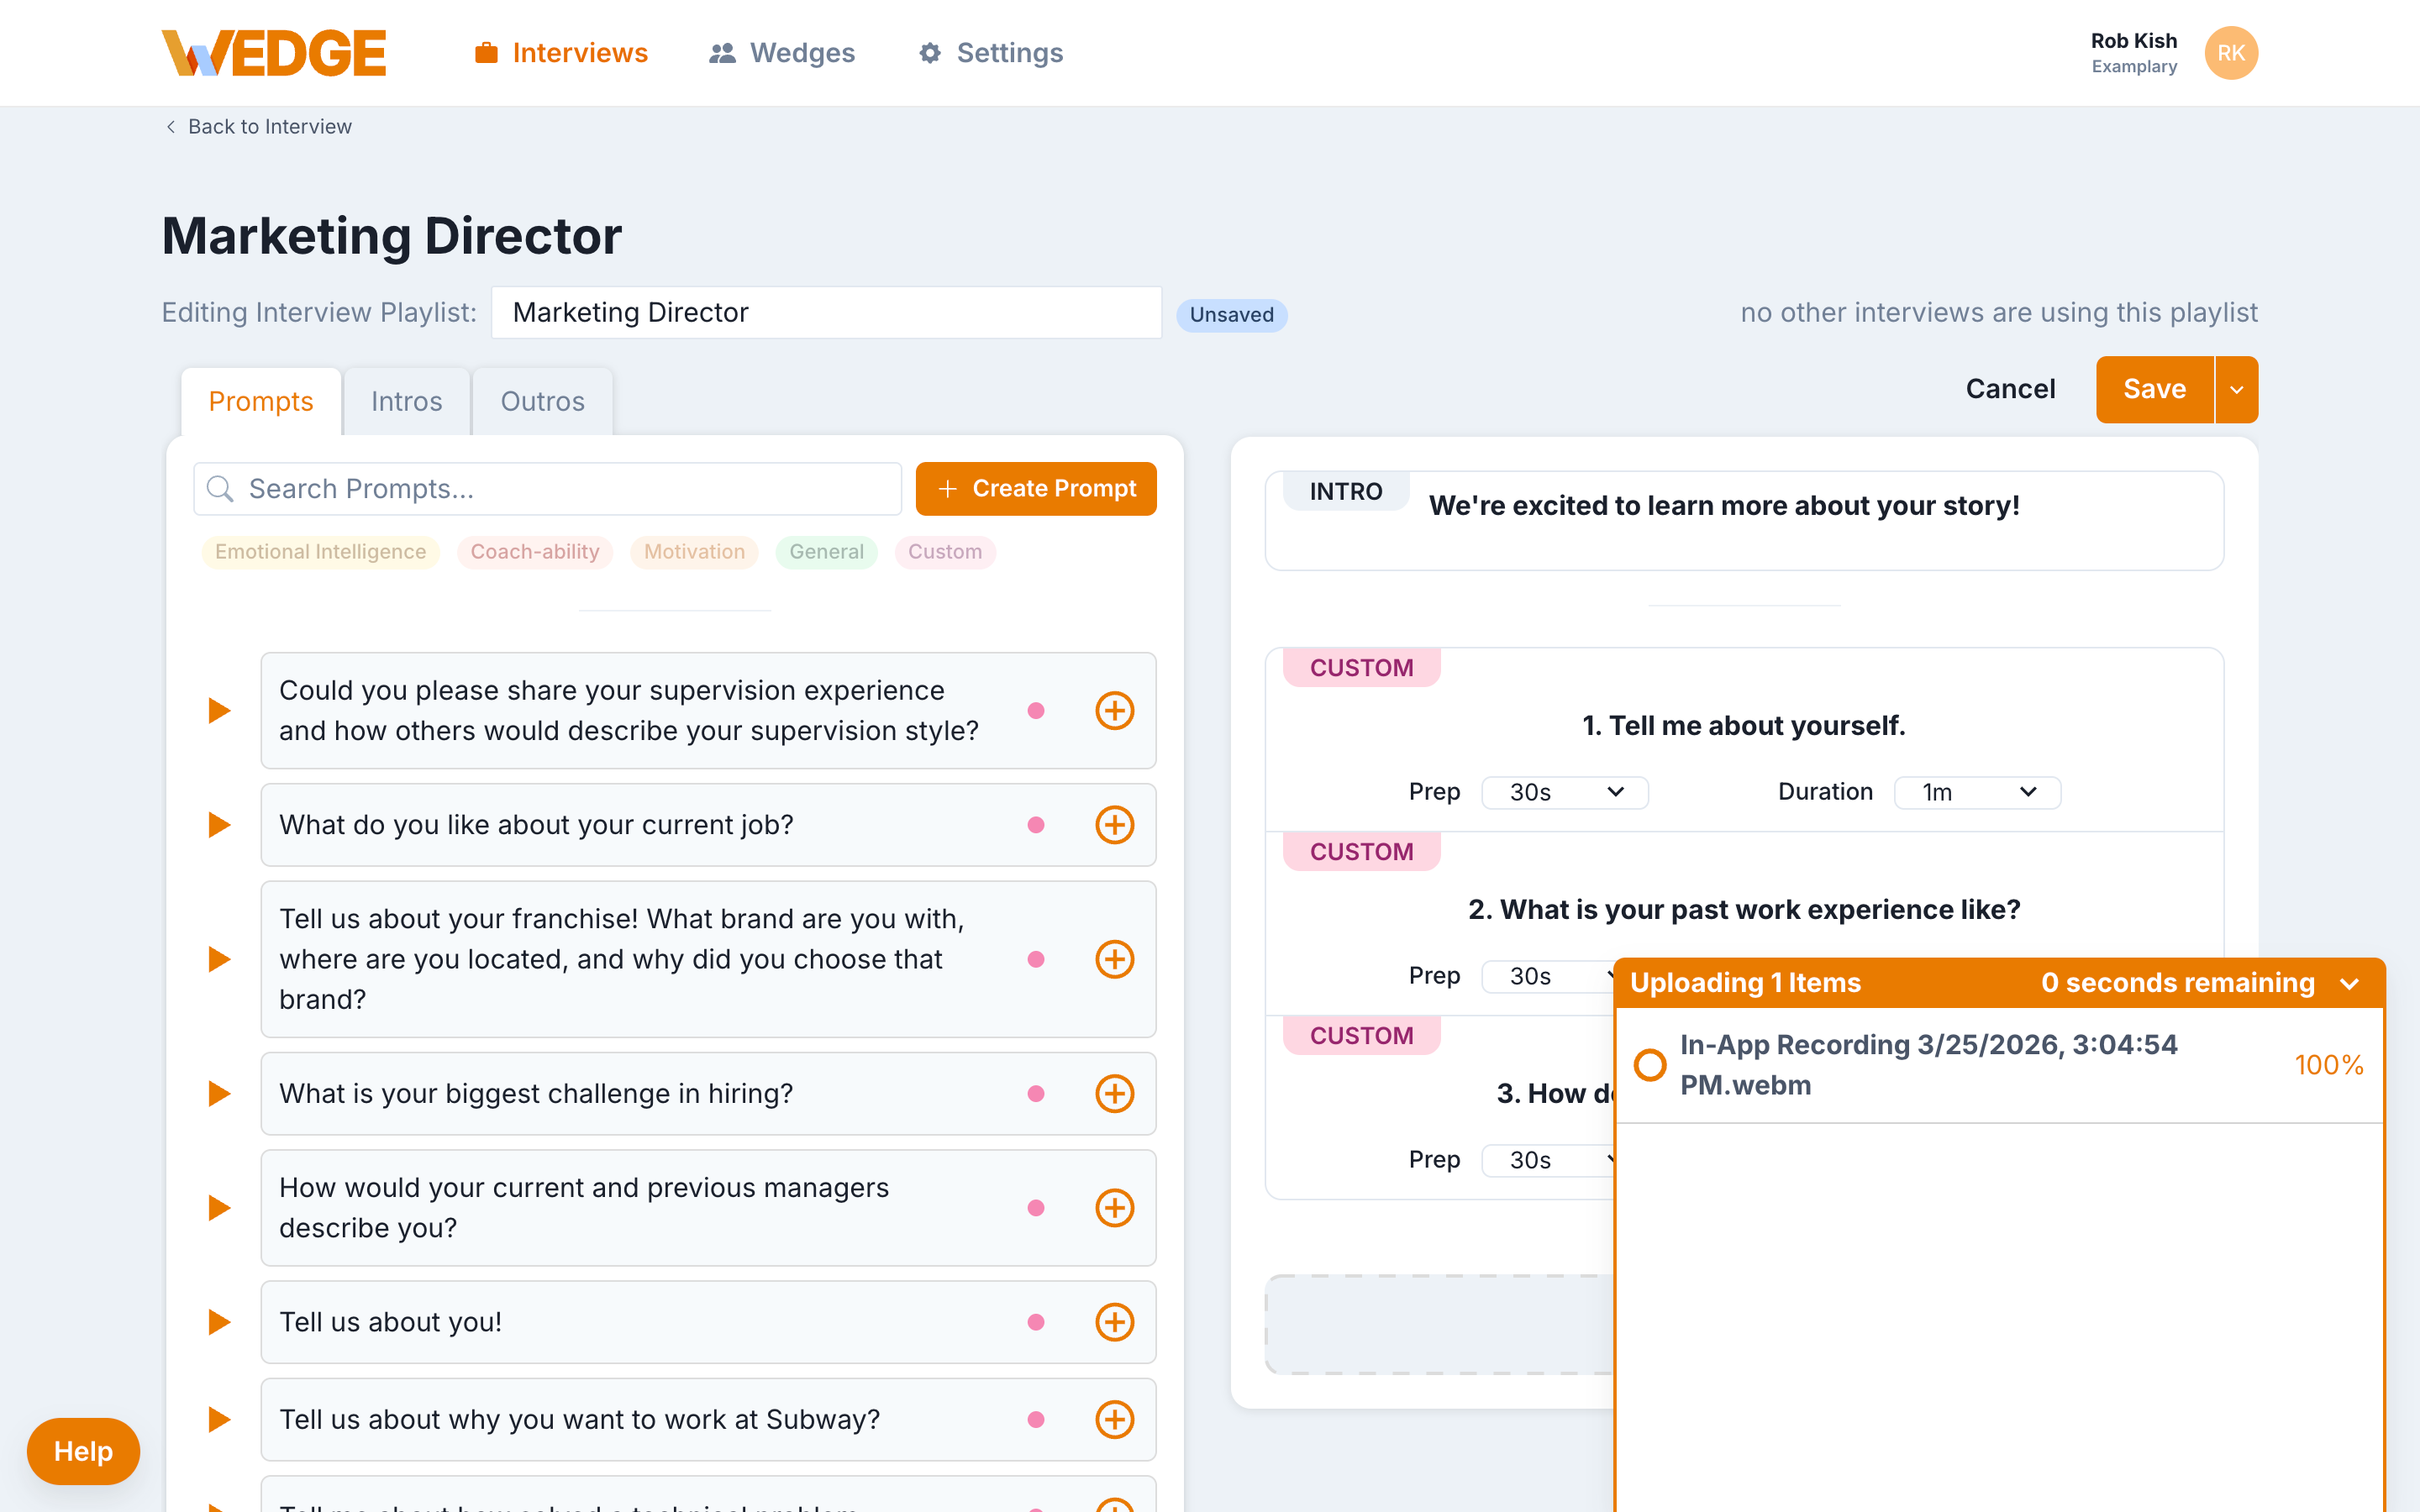Open Duration dropdown for 'Tell me about yourself'
2420x1512 pixels.
click(1976, 792)
